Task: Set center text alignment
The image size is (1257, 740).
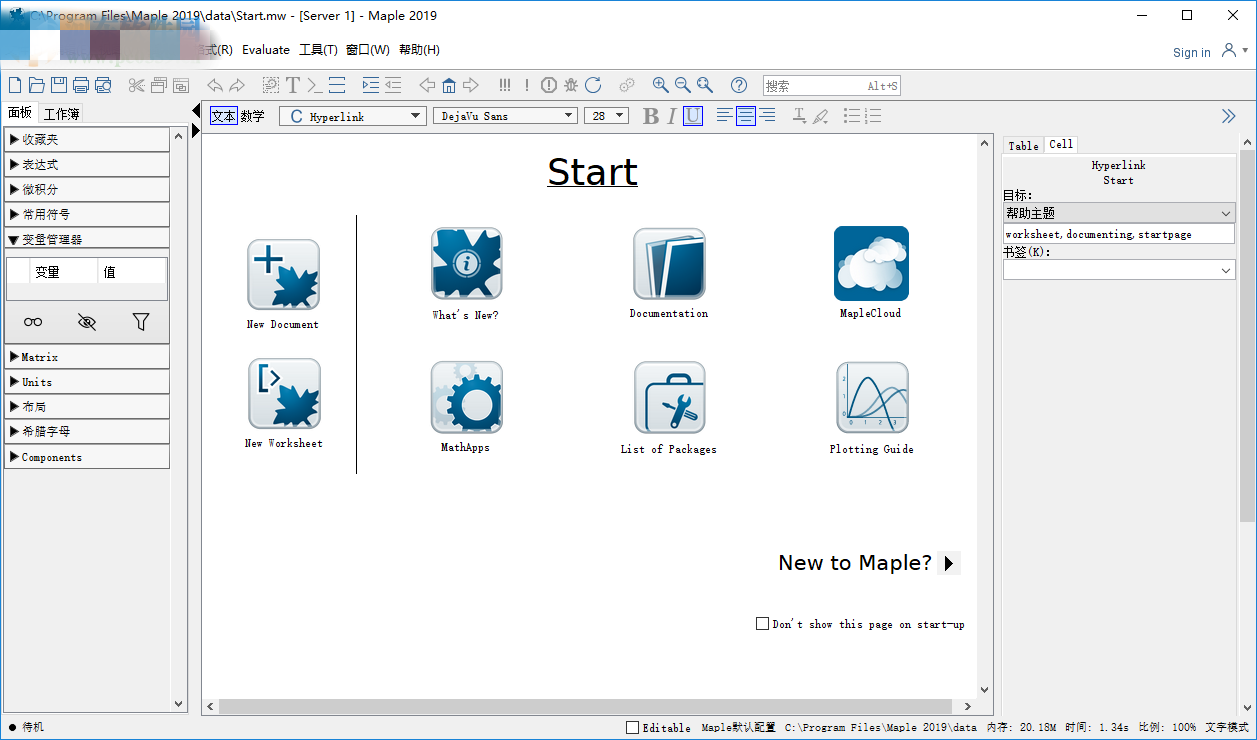Action: tap(746, 116)
